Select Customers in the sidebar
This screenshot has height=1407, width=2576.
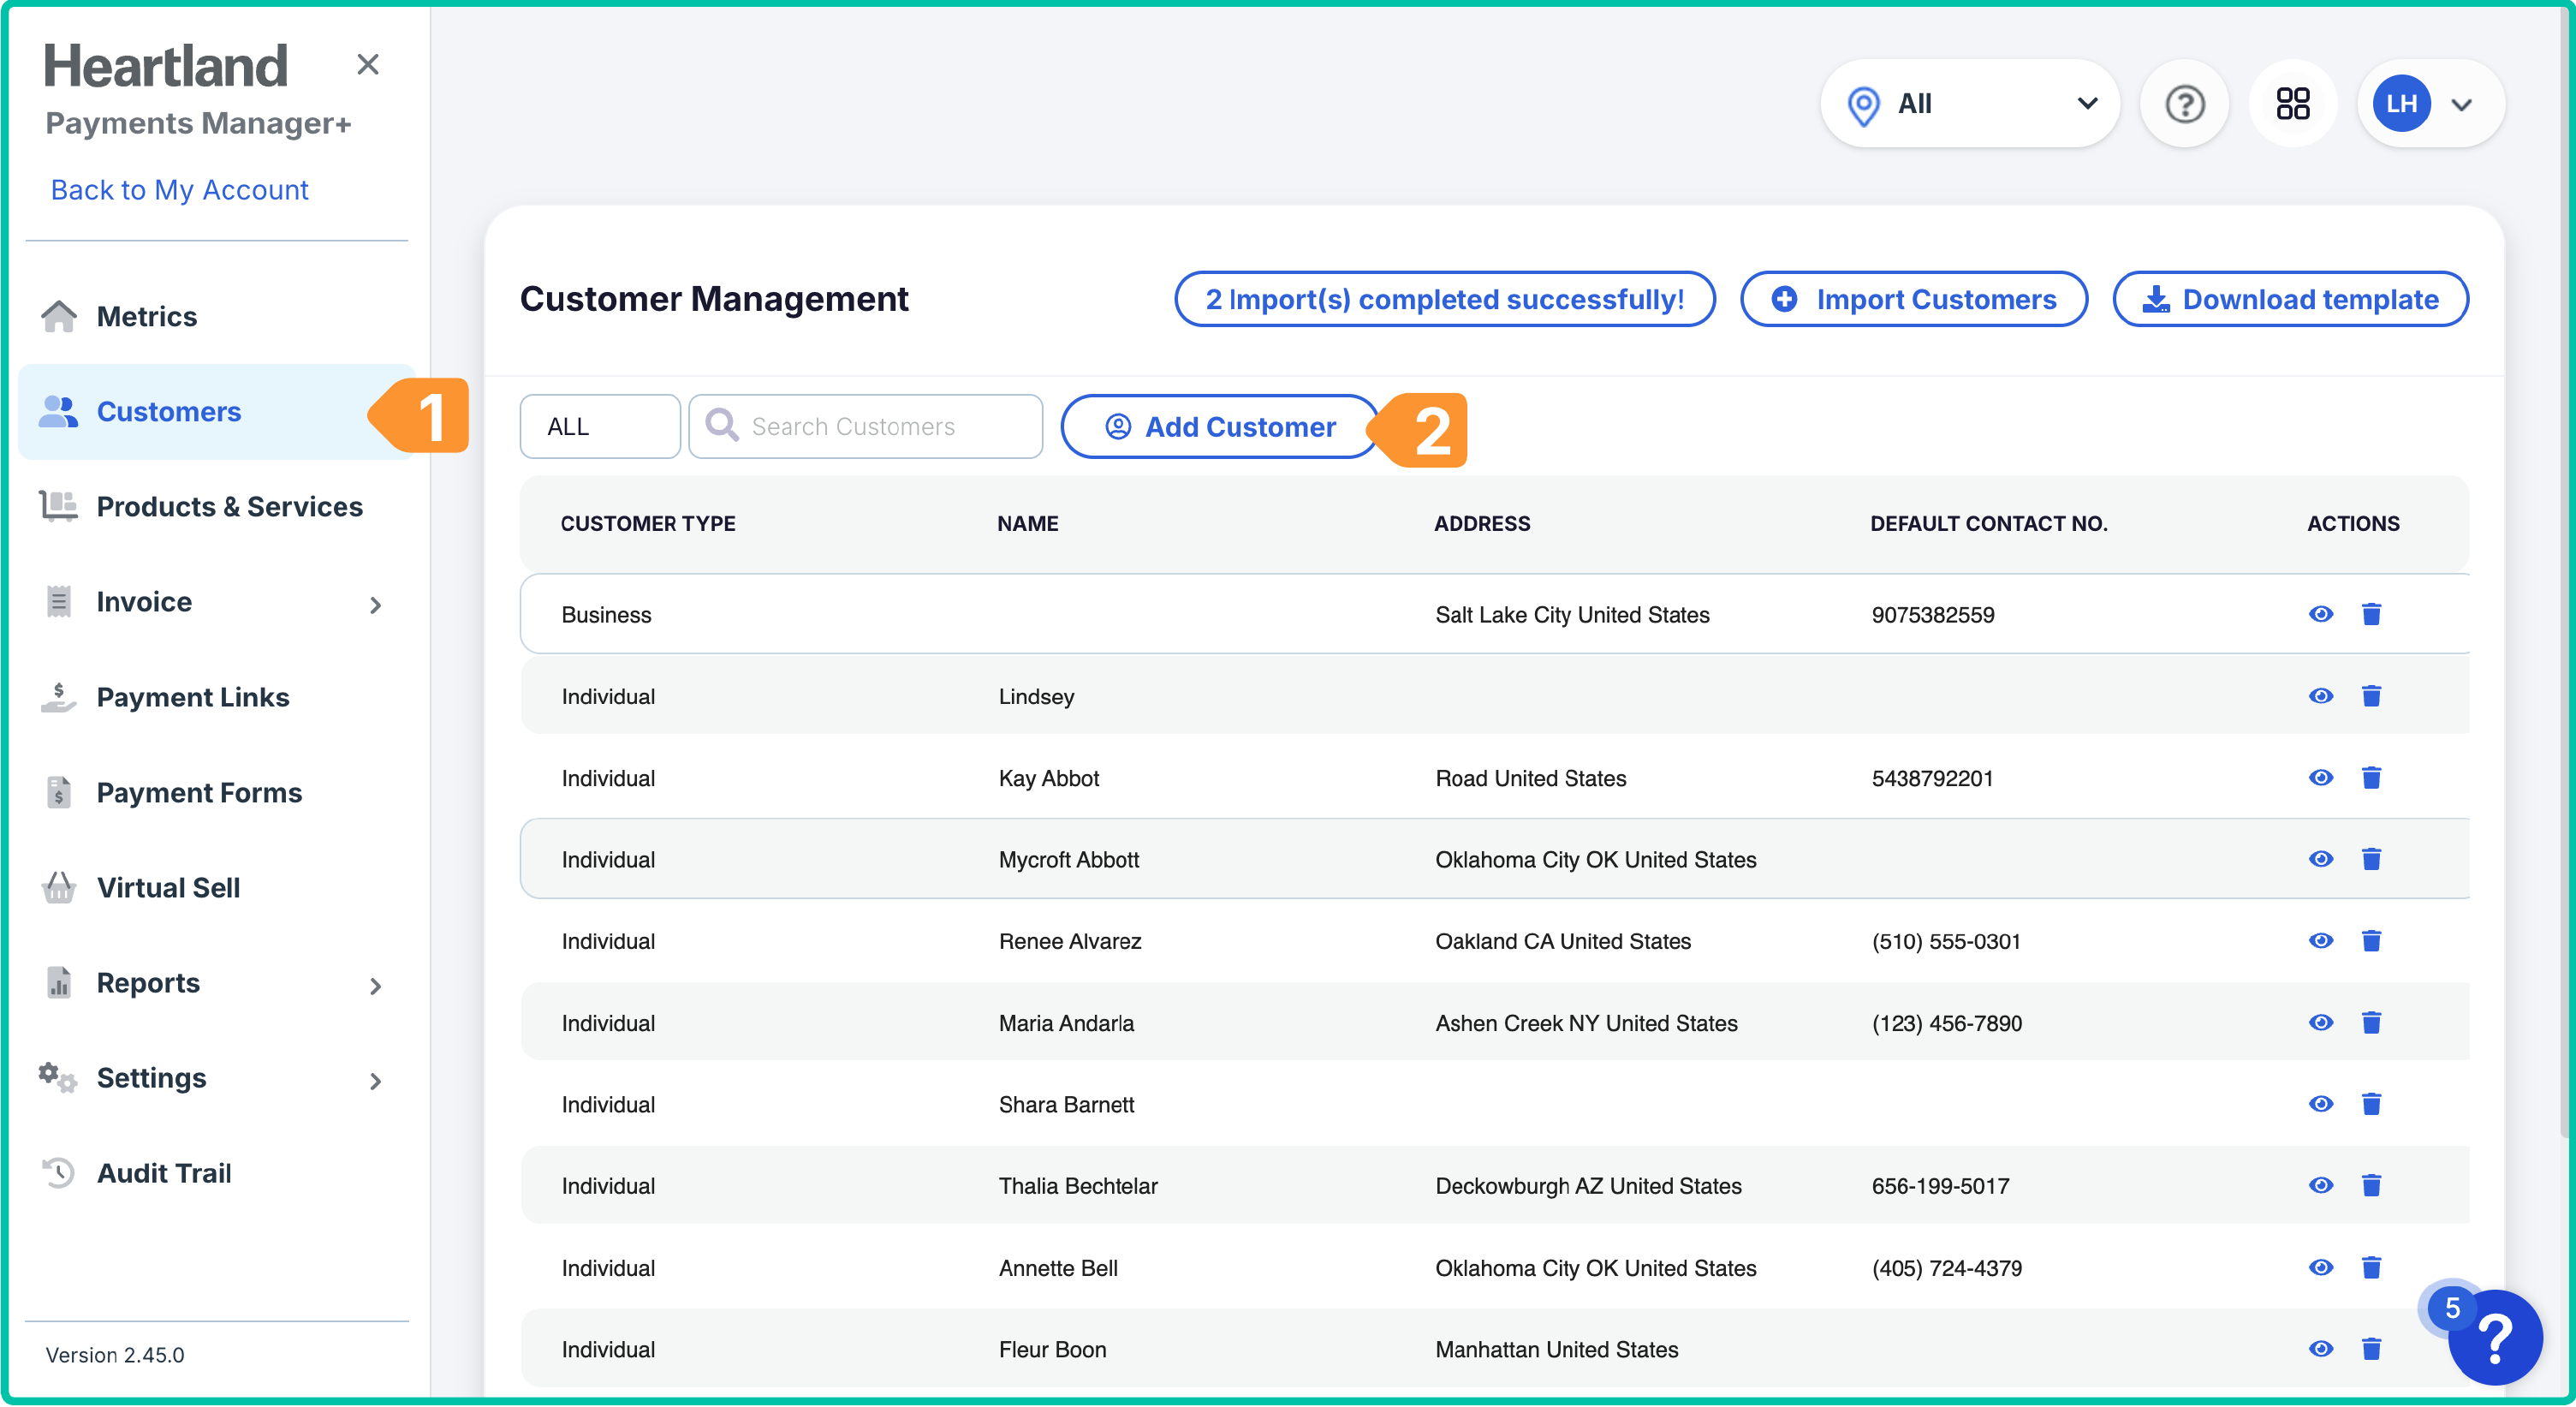217,412
